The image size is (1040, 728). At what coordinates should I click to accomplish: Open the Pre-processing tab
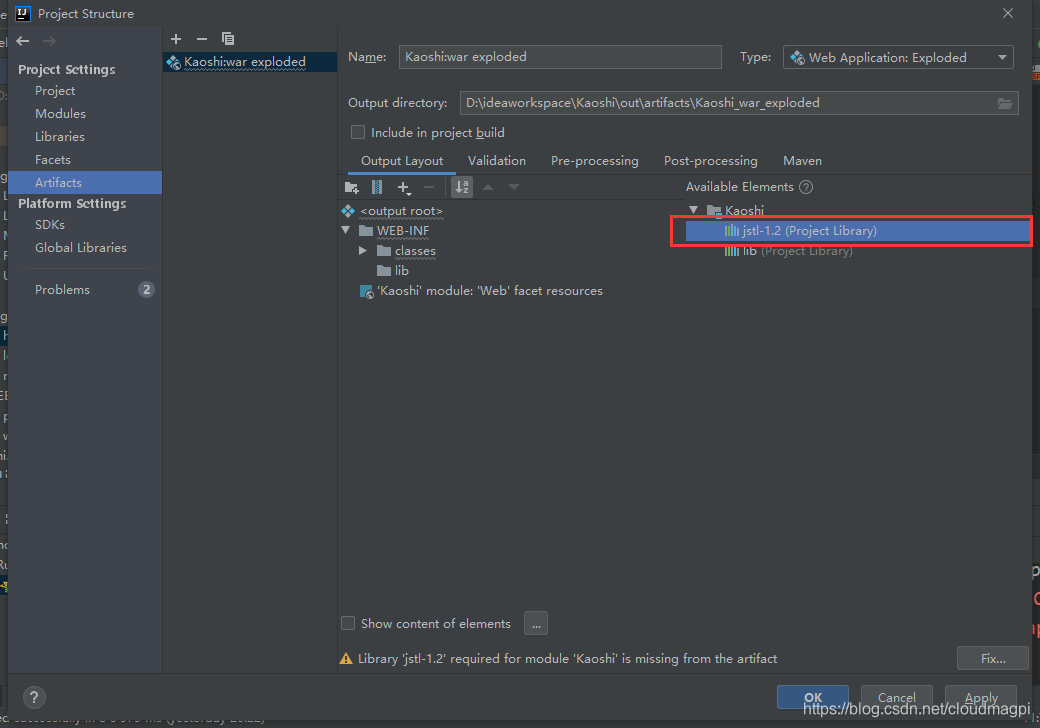(594, 161)
